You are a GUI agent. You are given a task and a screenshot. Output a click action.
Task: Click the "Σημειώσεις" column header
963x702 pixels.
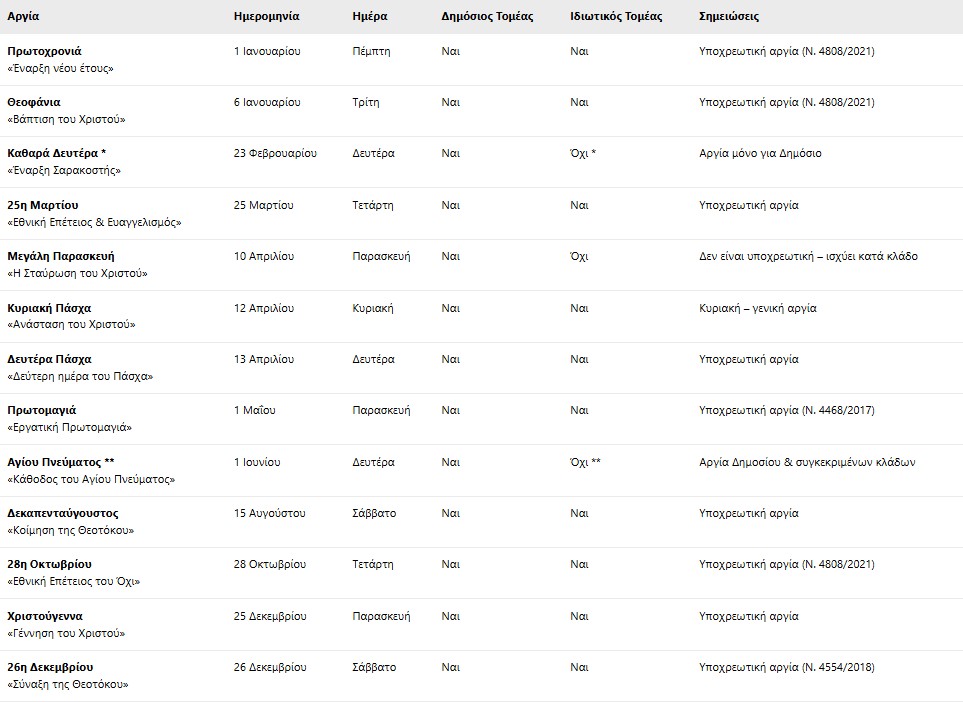729,17
